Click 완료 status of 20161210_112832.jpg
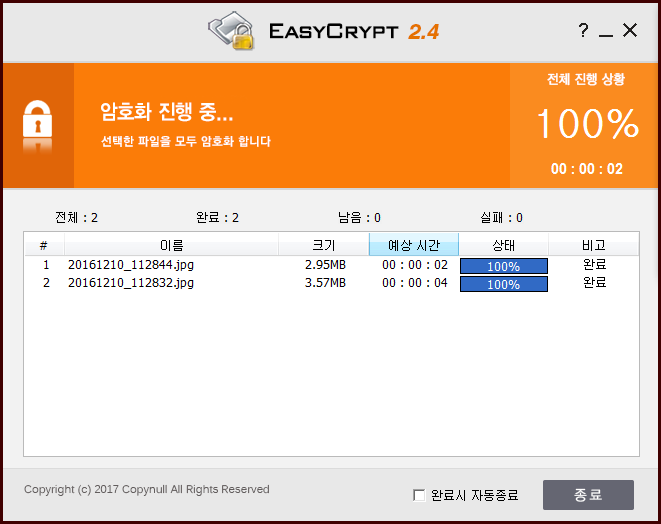The image size is (661, 524). tap(594, 282)
